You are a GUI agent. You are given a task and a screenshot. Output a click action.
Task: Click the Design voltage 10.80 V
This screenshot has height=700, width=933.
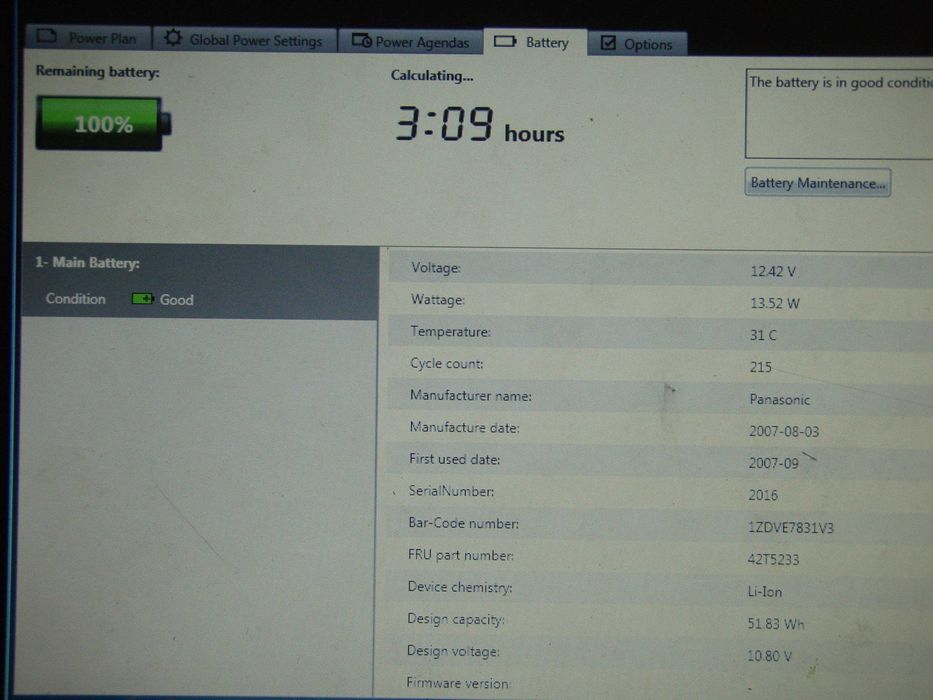pos(769,656)
